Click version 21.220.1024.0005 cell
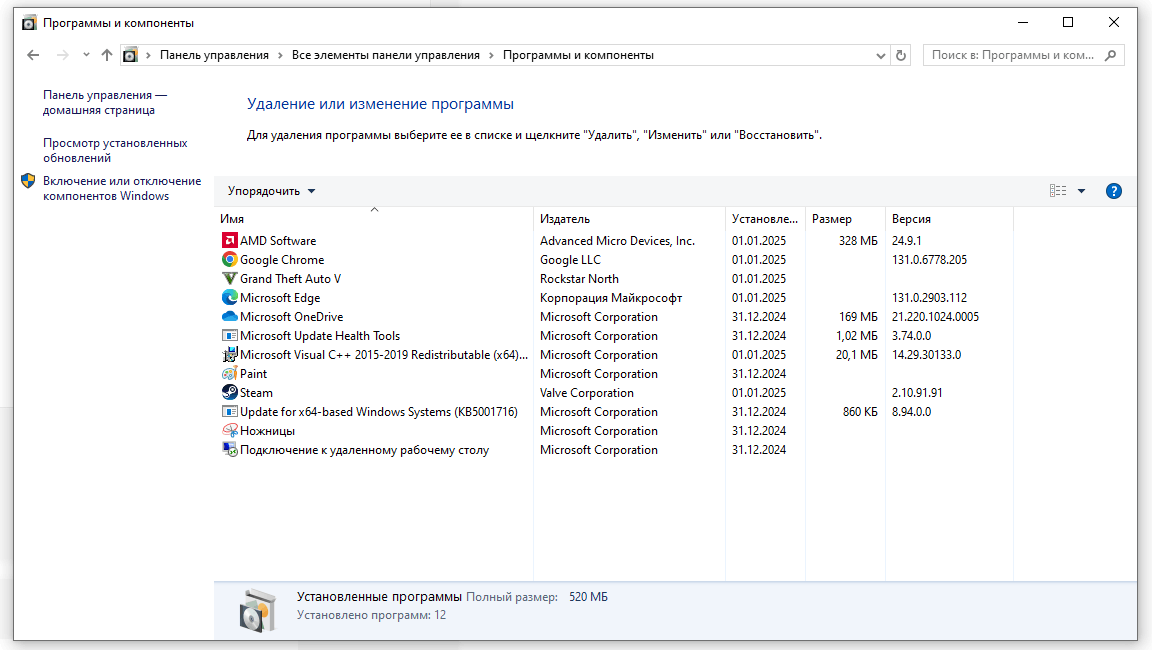Image resolution: width=1152 pixels, height=650 pixels. 935,317
